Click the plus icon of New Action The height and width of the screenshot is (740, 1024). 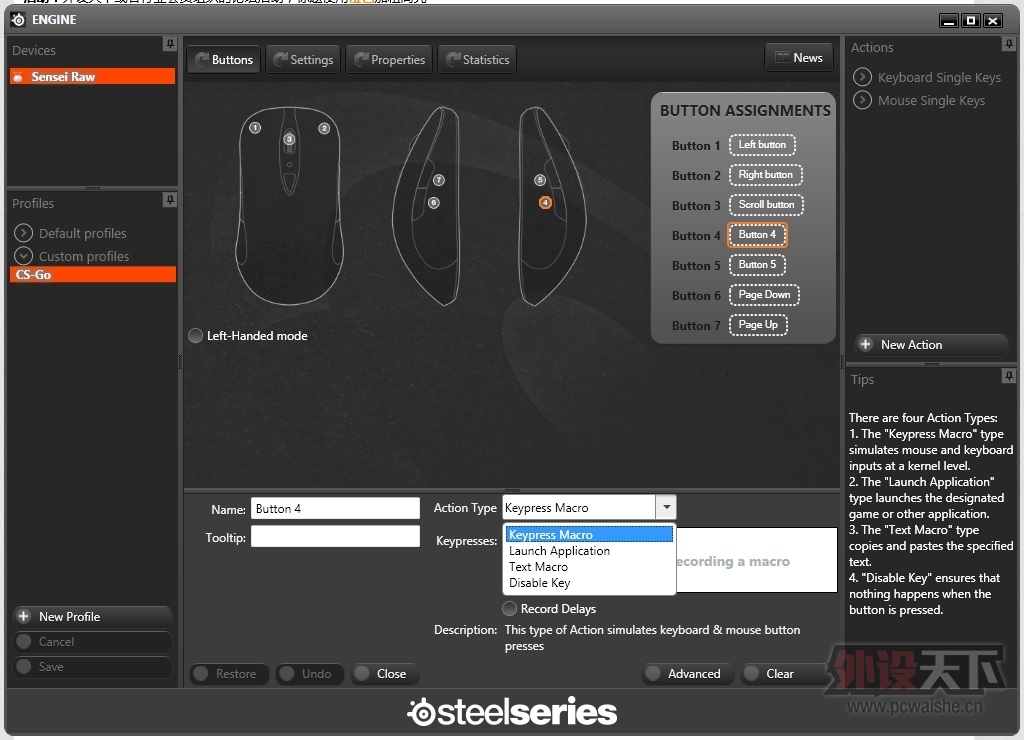pos(865,344)
